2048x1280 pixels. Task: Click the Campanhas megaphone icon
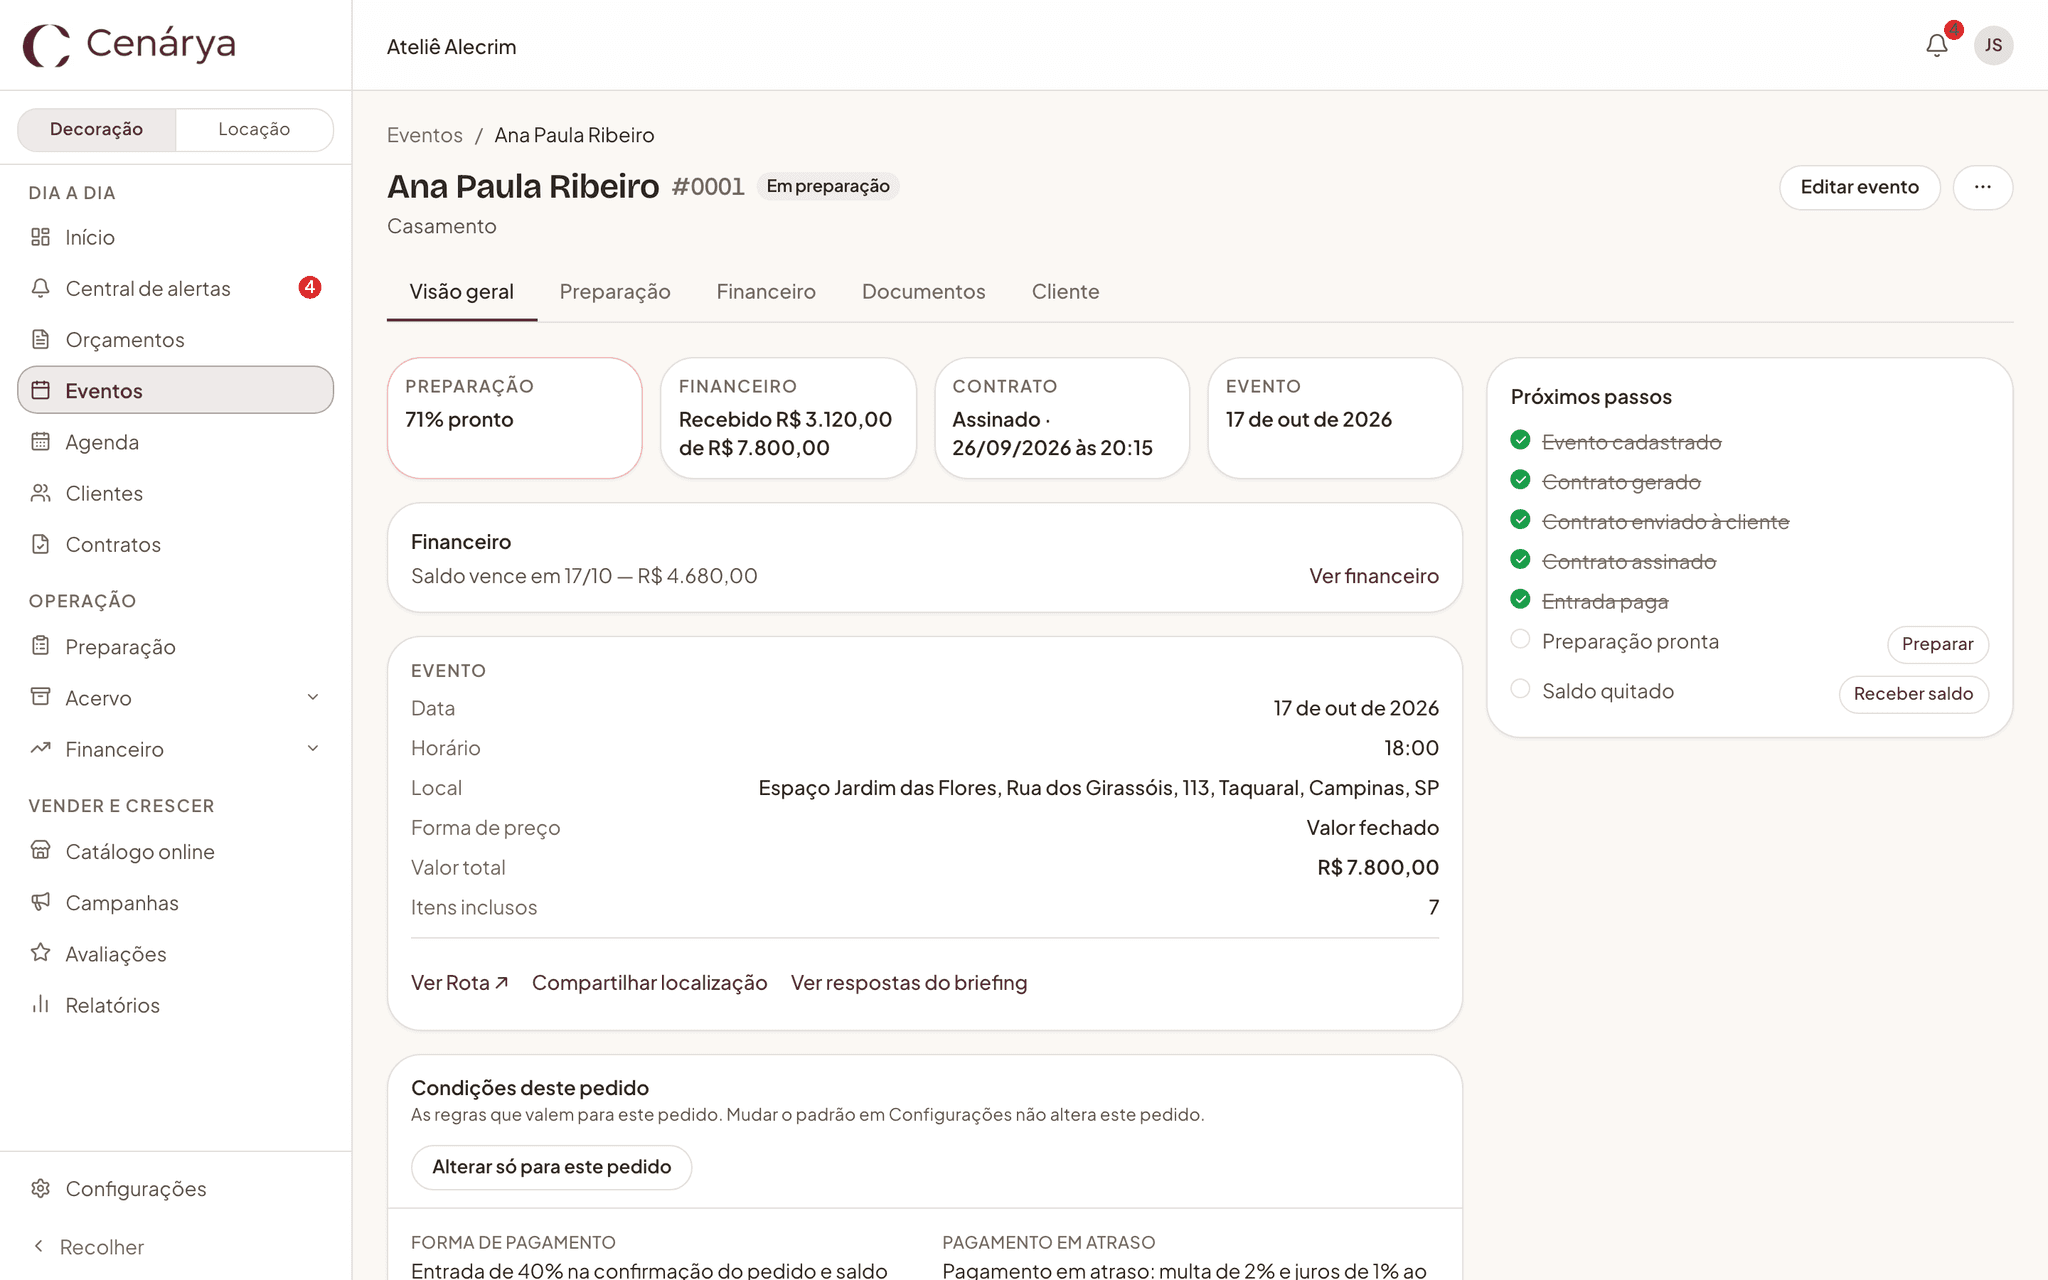(x=40, y=902)
